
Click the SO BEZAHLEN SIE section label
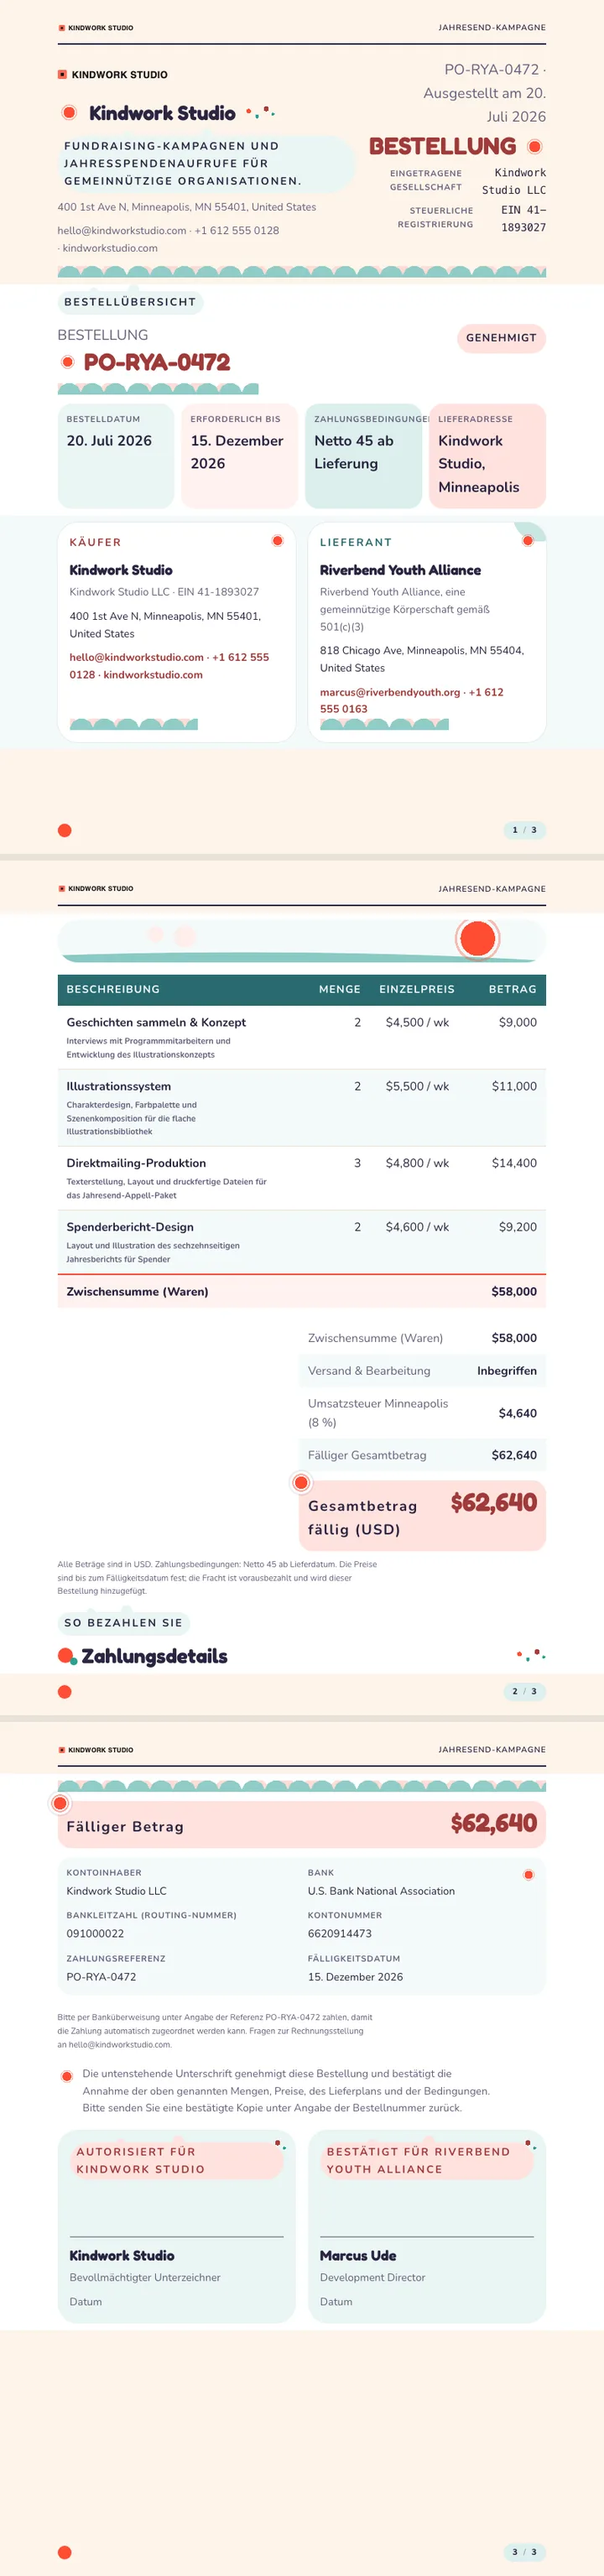123,1623
